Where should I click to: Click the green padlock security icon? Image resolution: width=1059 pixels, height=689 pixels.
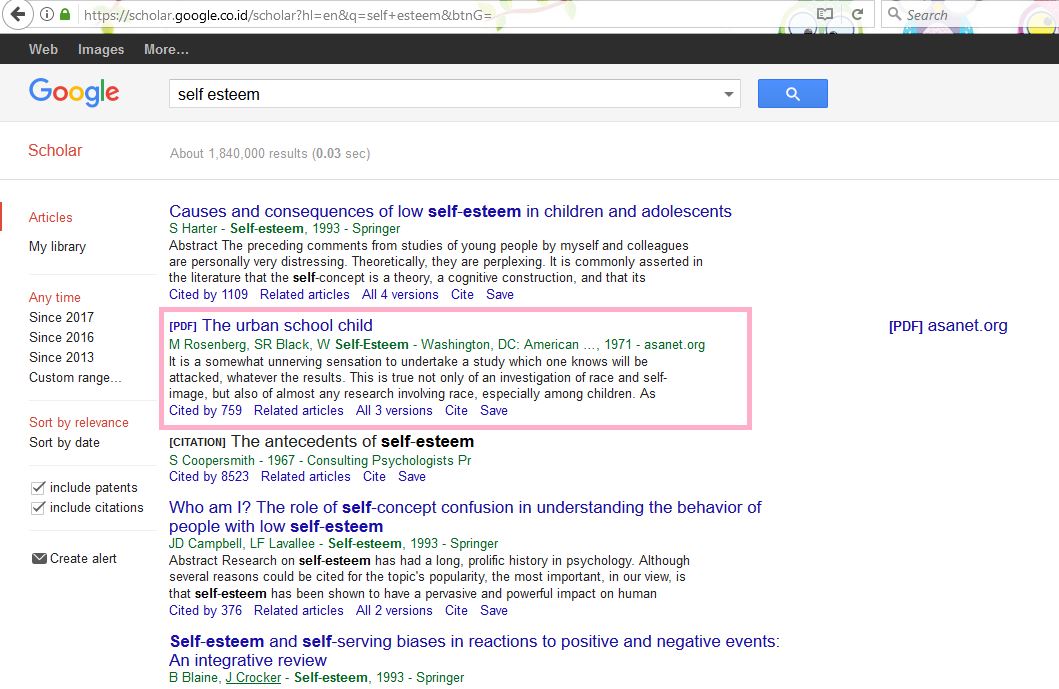point(64,15)
